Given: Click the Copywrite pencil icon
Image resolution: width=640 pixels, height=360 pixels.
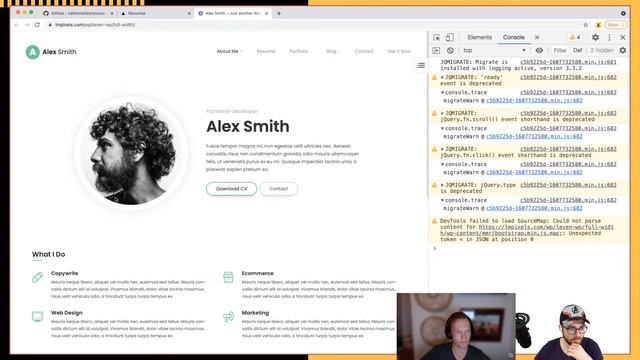Looking at the screenshot, I should point(38,277).
